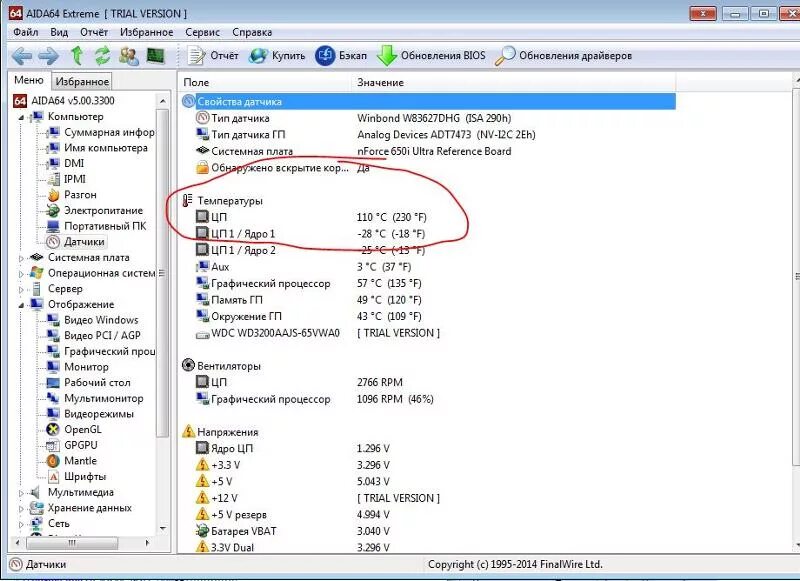Go back with the blue left arrow

pos(22,56)
